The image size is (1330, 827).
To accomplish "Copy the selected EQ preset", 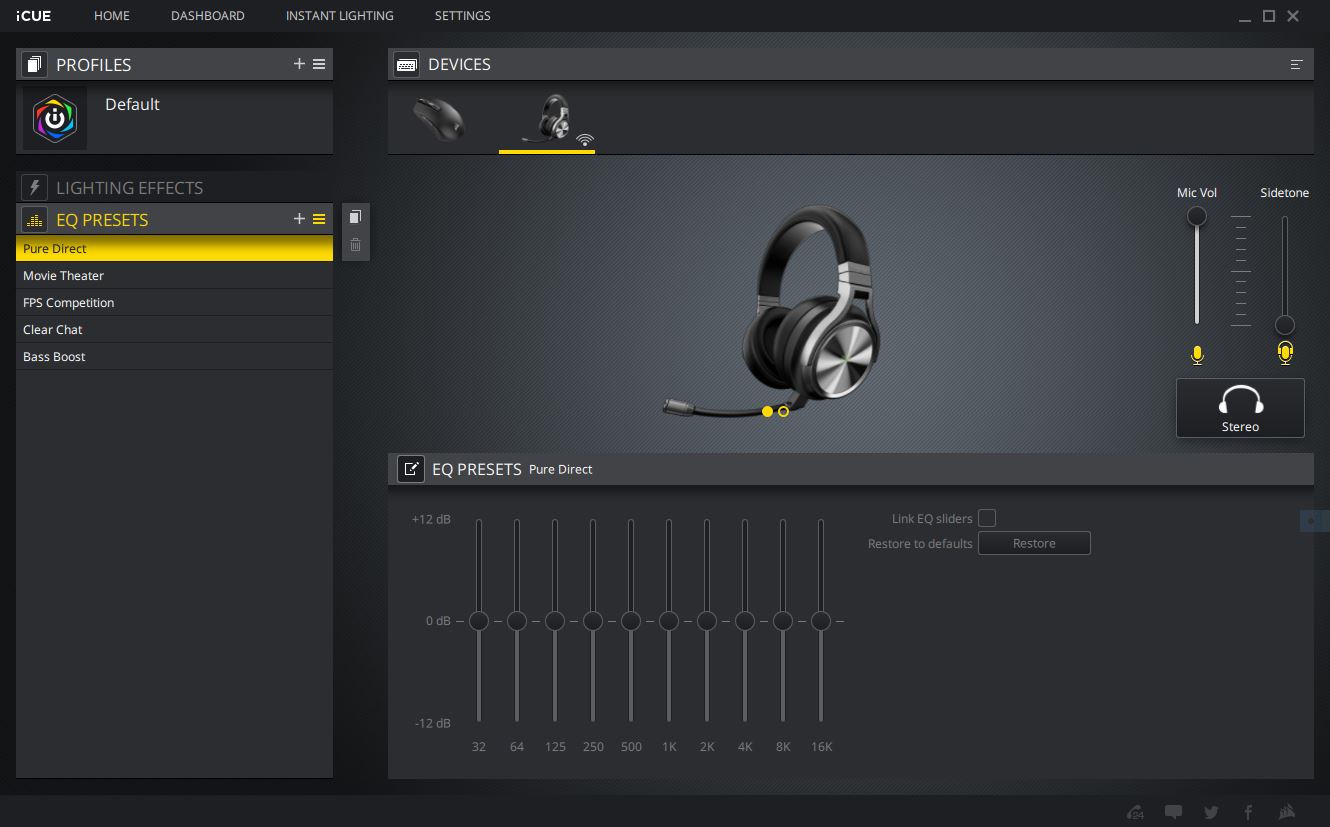I will coord(355,217).
